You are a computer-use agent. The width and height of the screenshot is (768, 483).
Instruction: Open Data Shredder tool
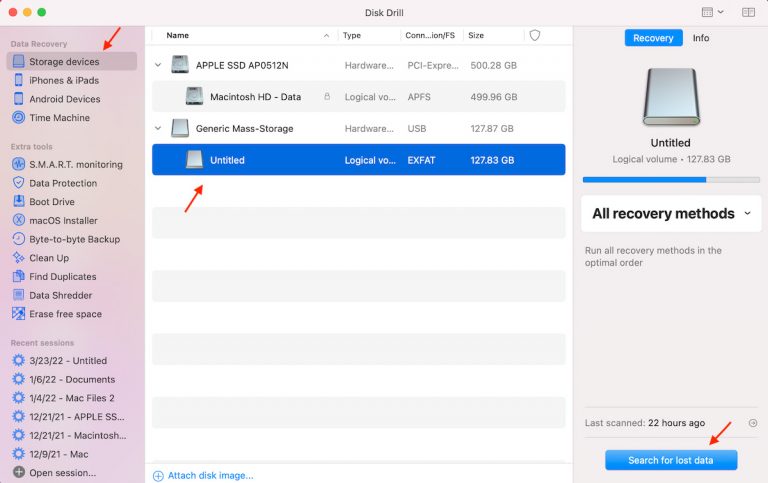[x=60, y=295]
